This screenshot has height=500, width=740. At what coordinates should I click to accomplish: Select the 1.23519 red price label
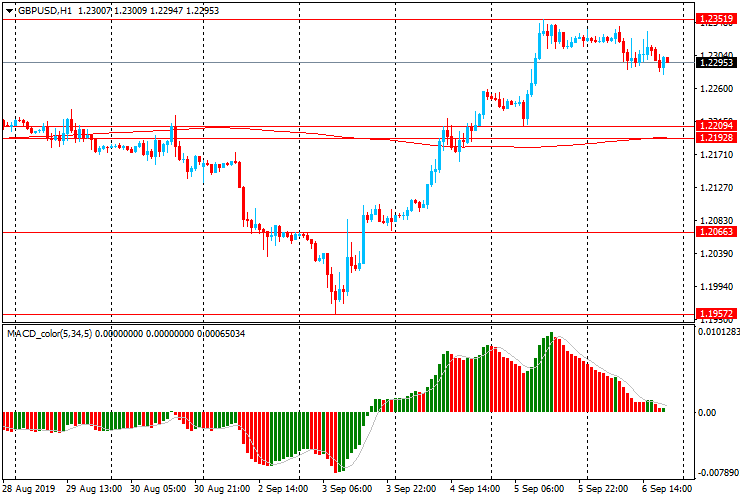pyautogui.click(x=716, y=19)
